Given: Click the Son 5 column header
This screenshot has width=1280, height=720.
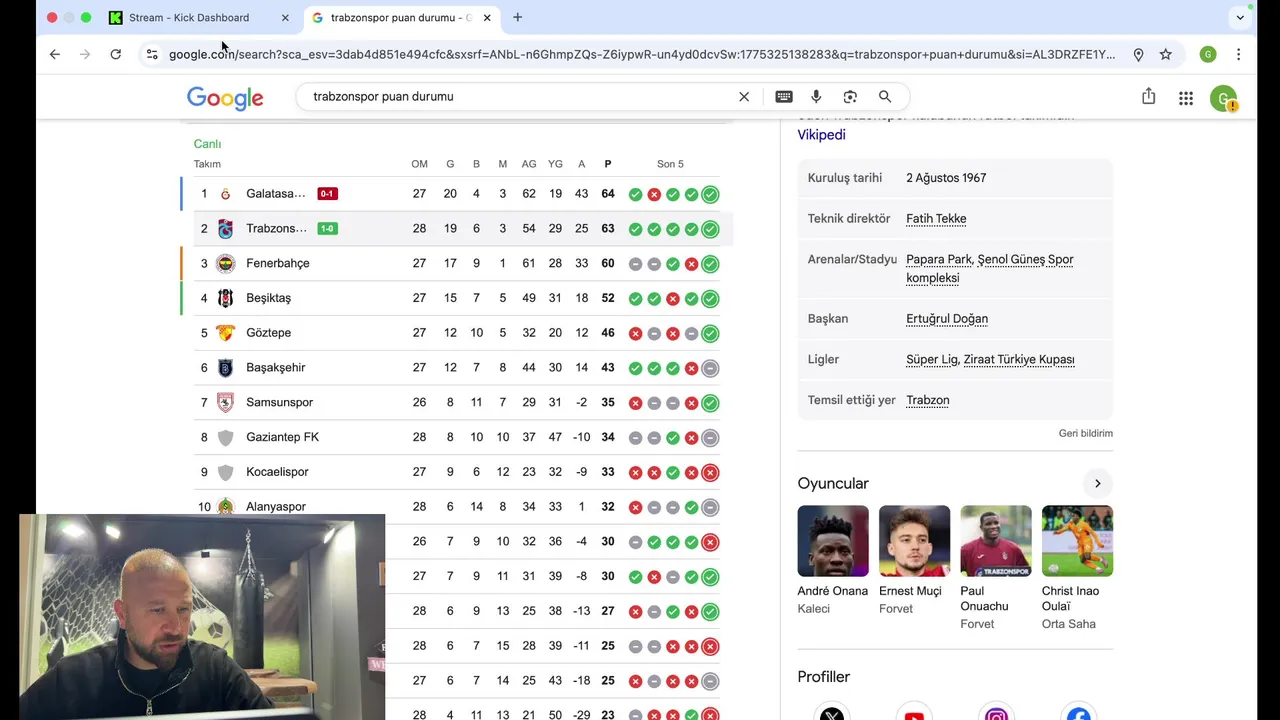Looking at the screenshot, I should click(x=670, y=164).
